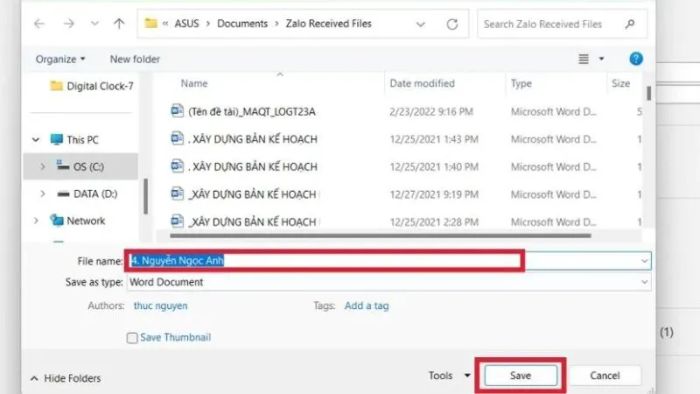The width and height of the screenshot is (700, 394).
Task: Select file (Tên đề tài)_MAQT_LOGT23A
Action: pos(252,112)
